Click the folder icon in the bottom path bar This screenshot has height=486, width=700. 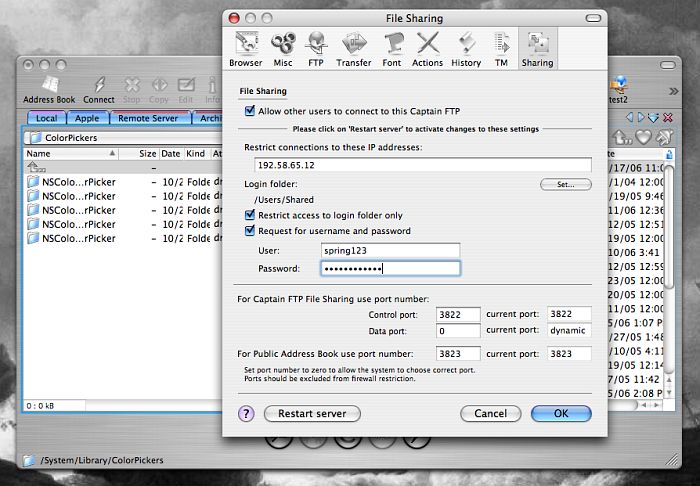[x=29, y=460]
